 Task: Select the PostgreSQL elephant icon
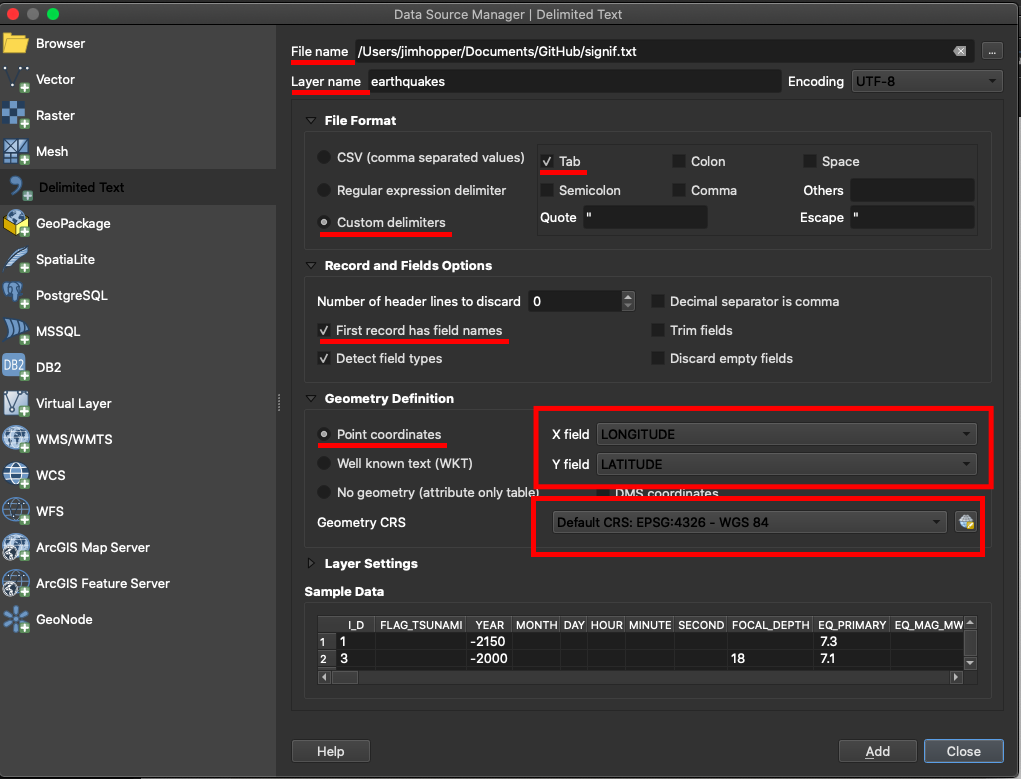tap(17, 295)
